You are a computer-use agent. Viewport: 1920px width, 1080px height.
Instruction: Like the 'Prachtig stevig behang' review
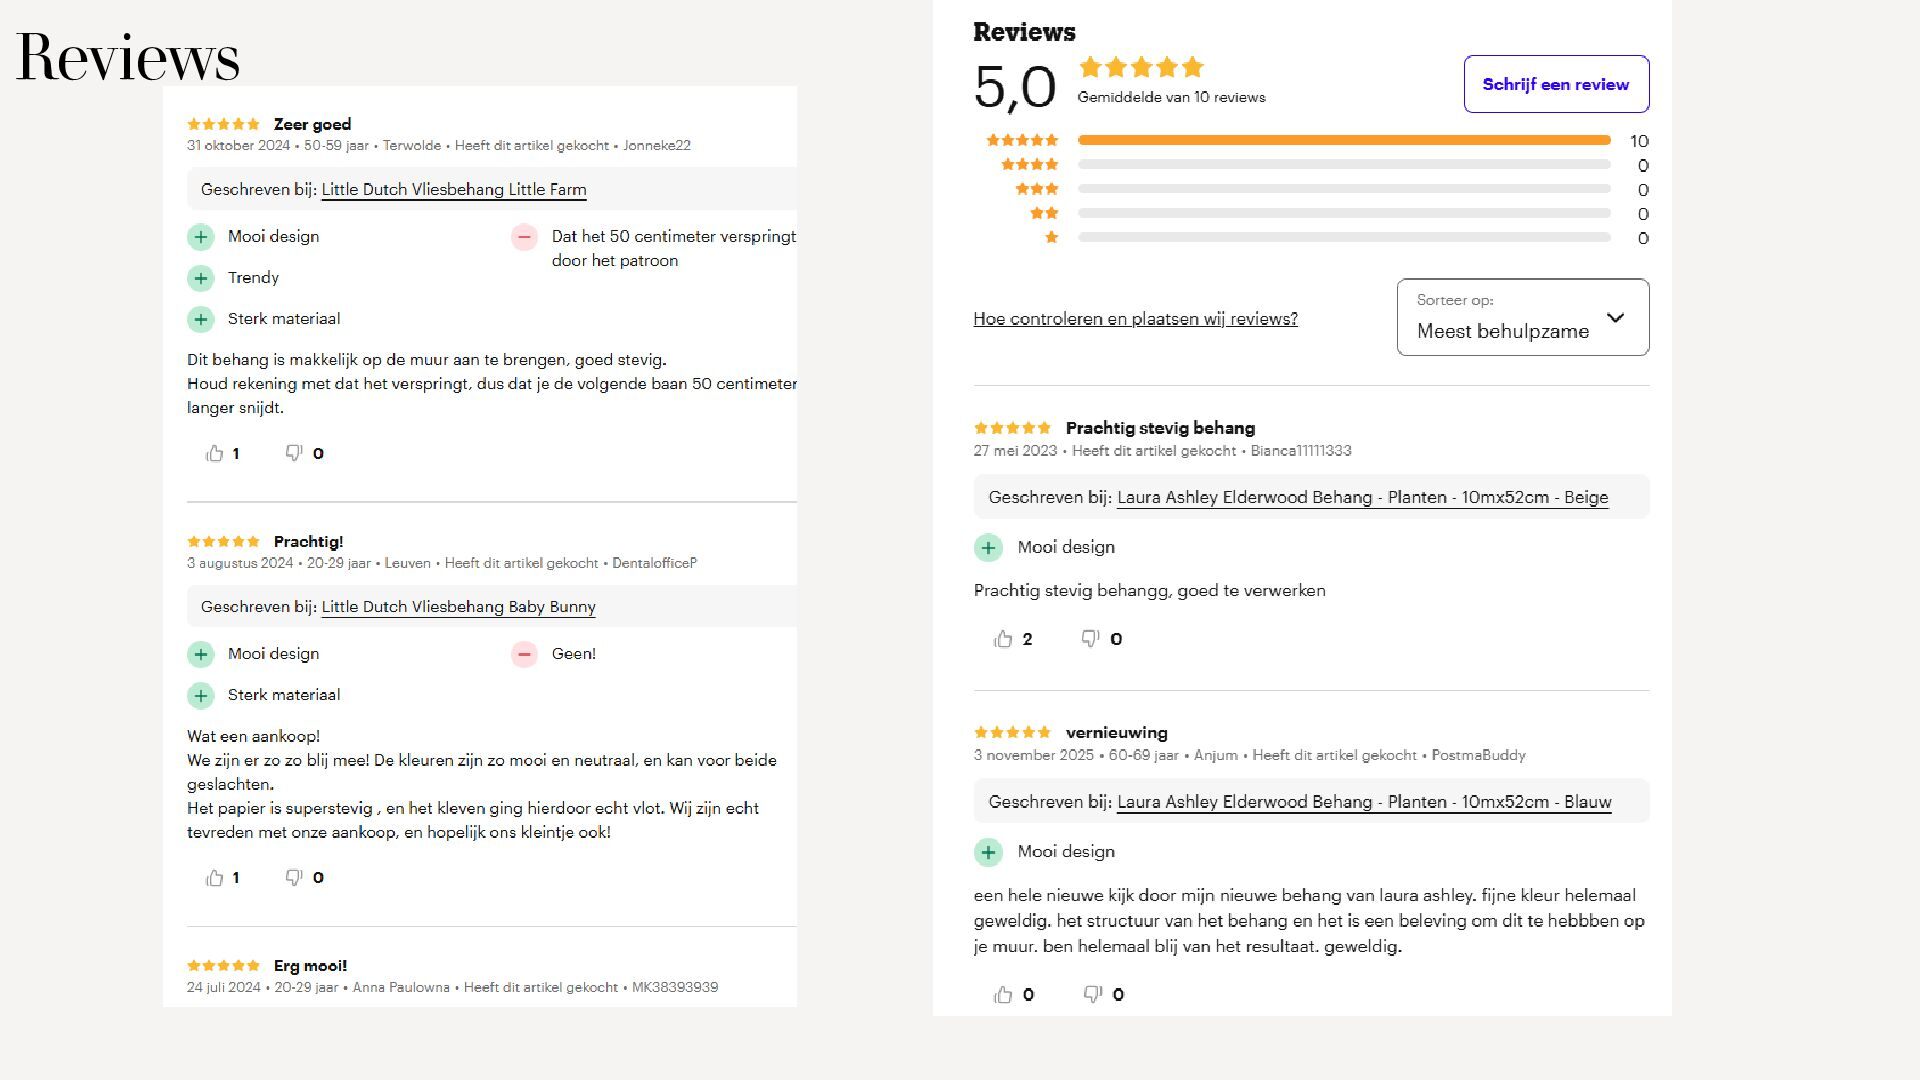1003,639
